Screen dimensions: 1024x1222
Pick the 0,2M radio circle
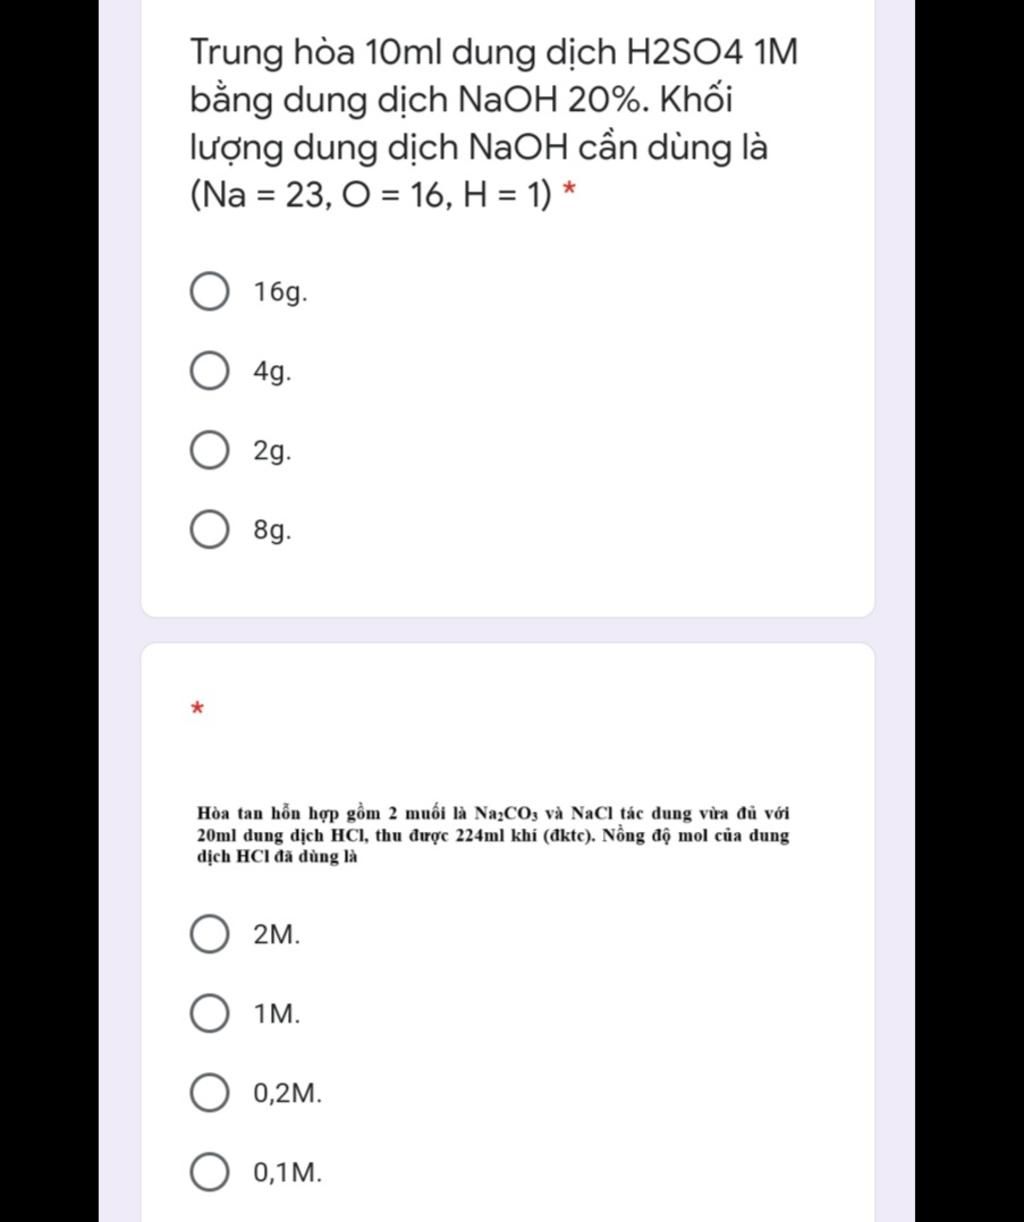[208, 1093]
